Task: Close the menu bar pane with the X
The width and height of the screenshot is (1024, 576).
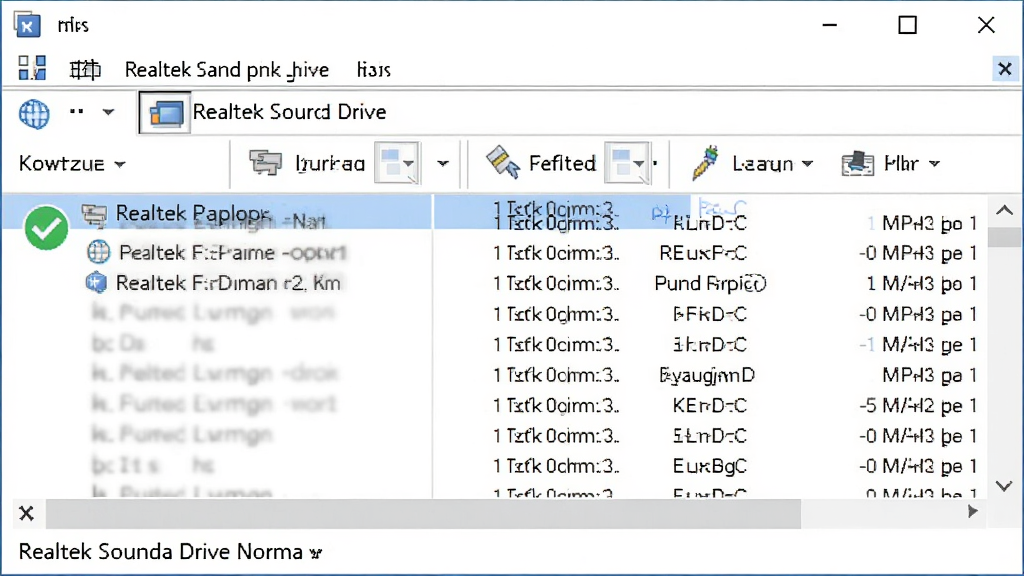Action: [1005, 69]
